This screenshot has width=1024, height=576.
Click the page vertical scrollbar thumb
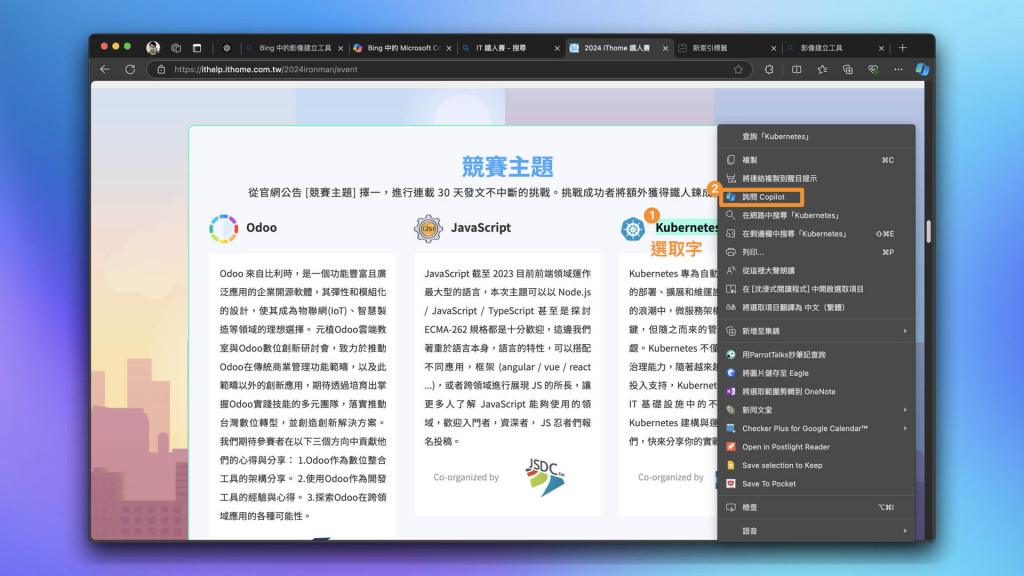pos(928,231)
